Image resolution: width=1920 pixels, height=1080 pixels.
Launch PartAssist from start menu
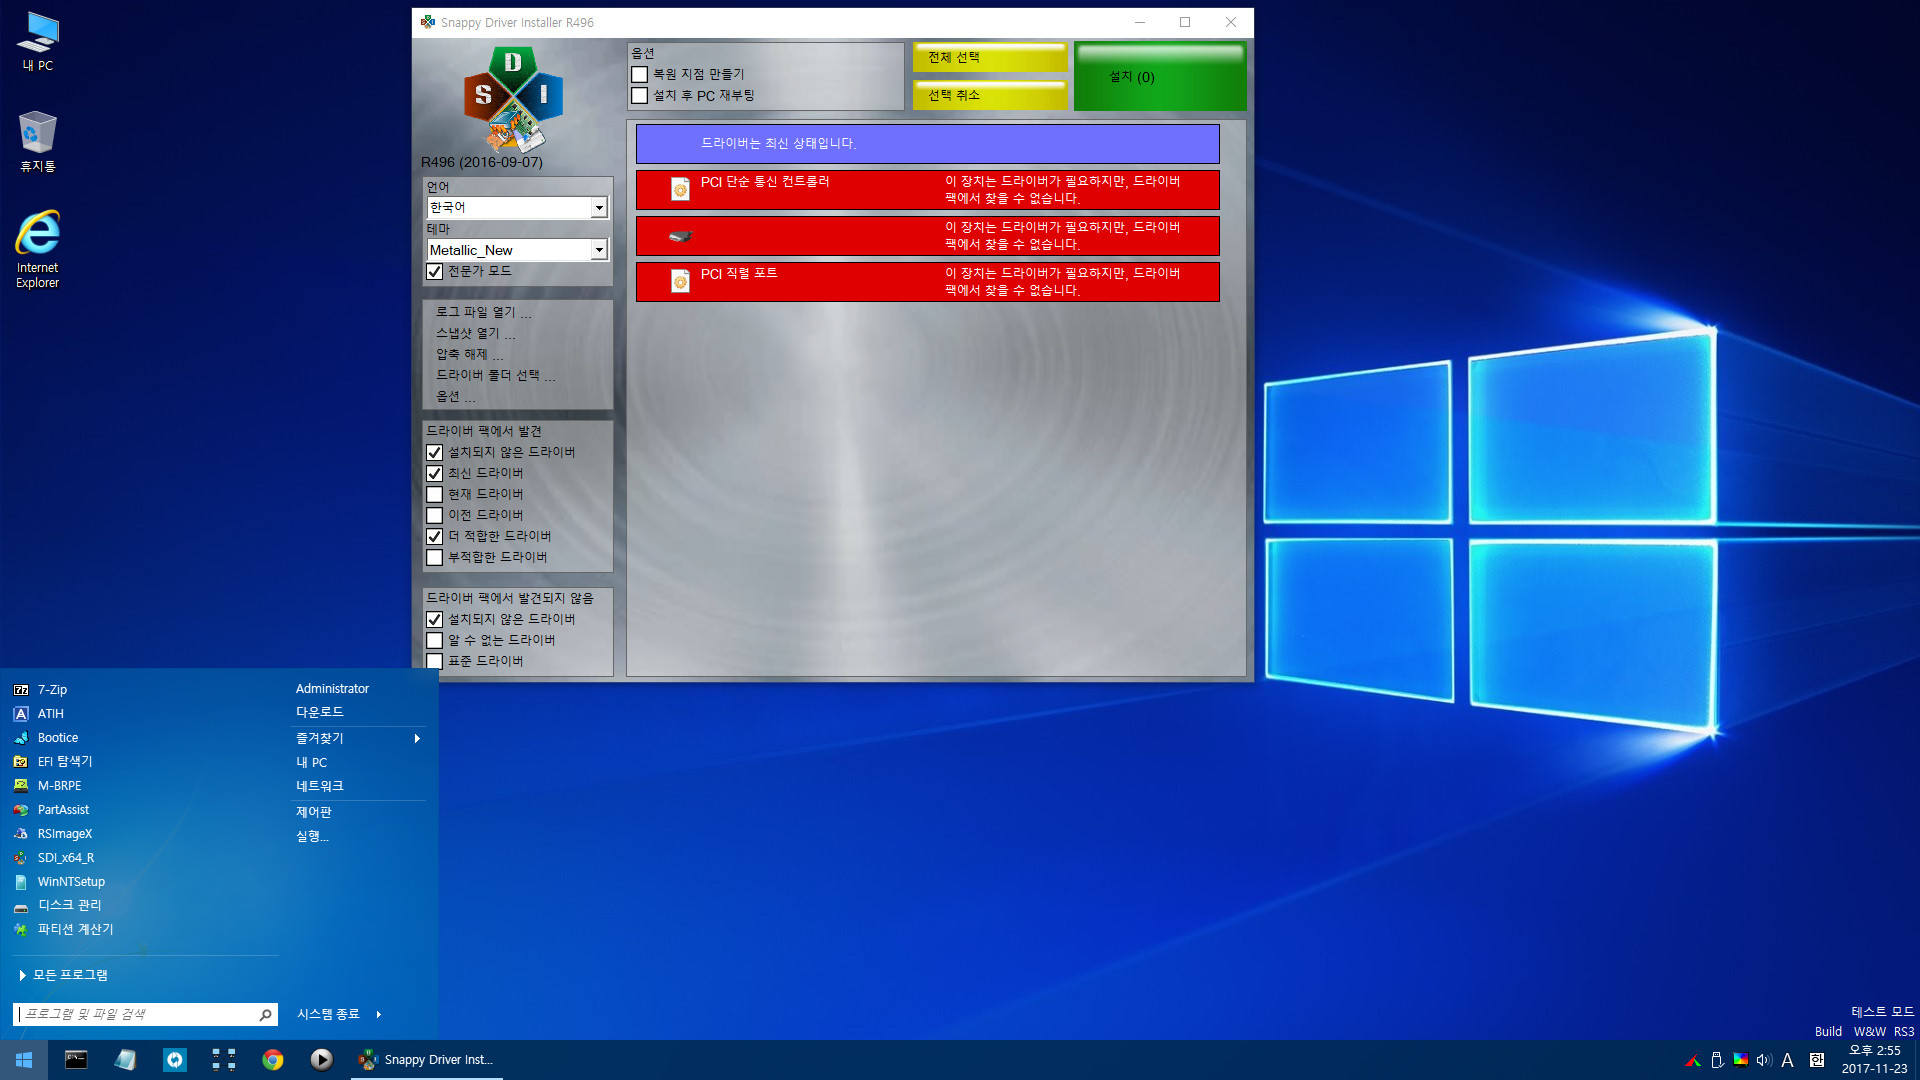pyautogui.click(x=63, y=810)
